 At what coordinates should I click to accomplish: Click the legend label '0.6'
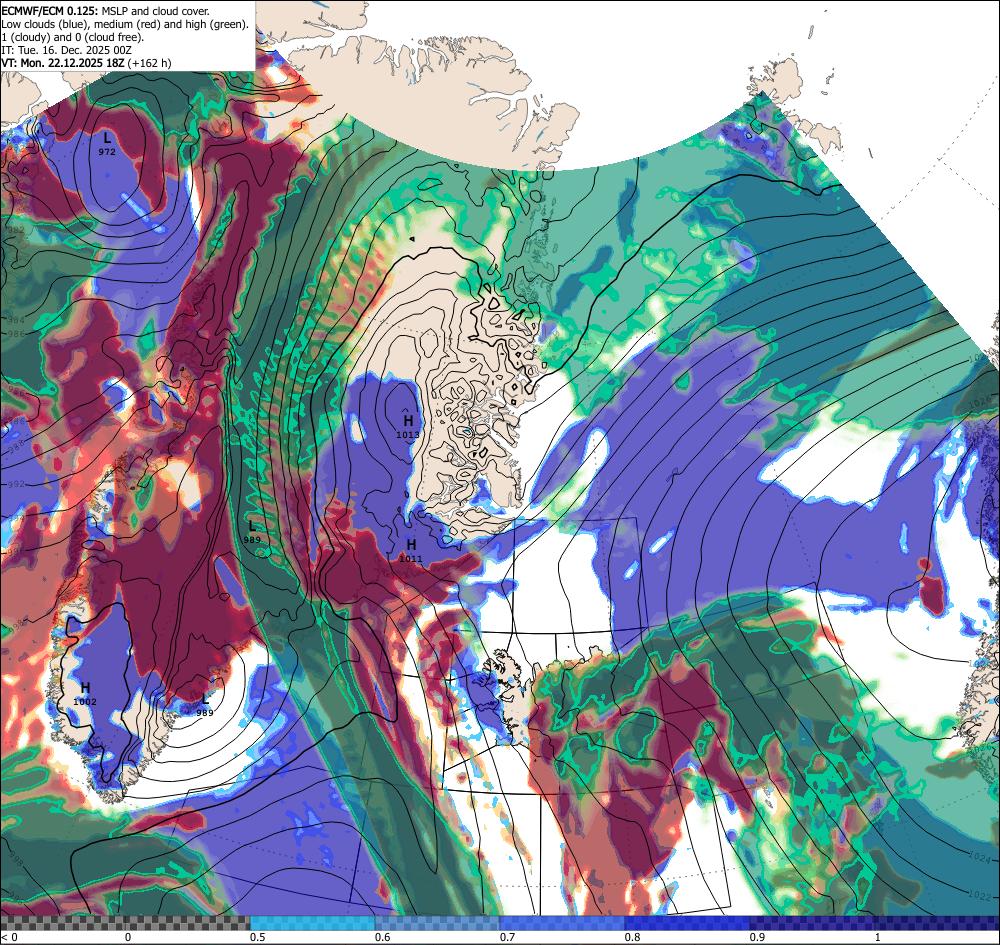coord(383,937)
